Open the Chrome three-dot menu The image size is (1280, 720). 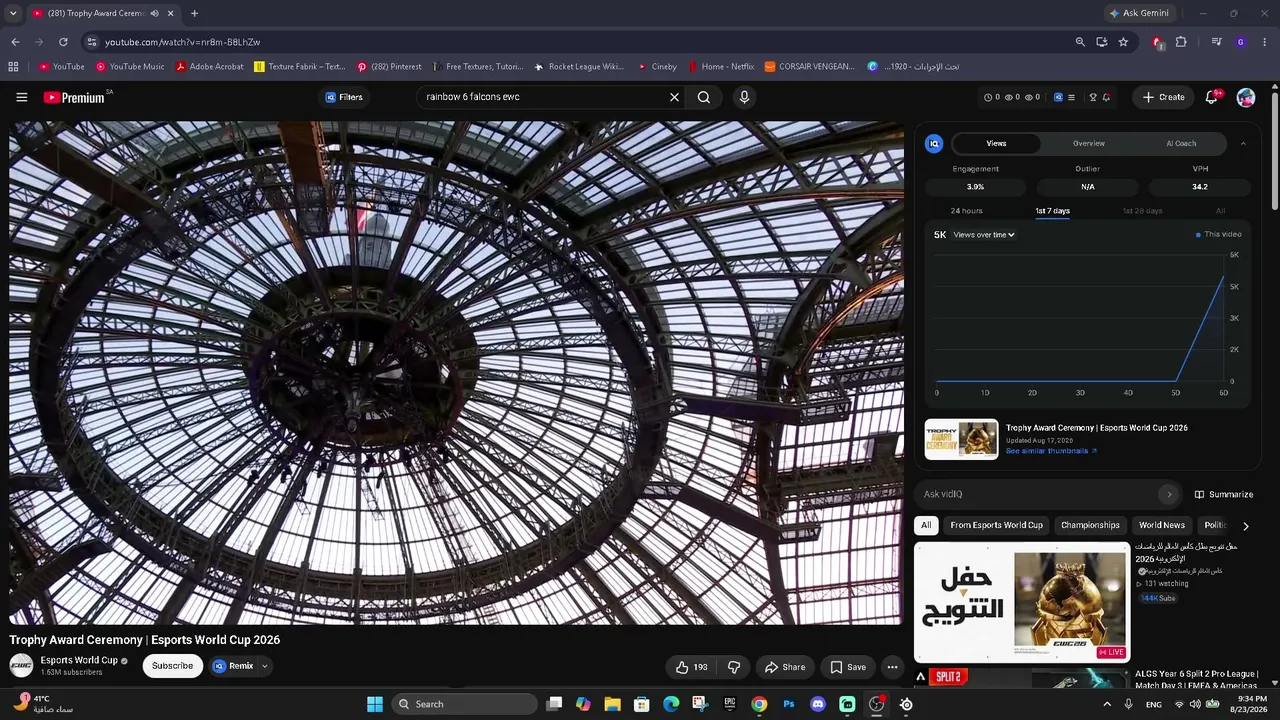(x=1265, y=42)
